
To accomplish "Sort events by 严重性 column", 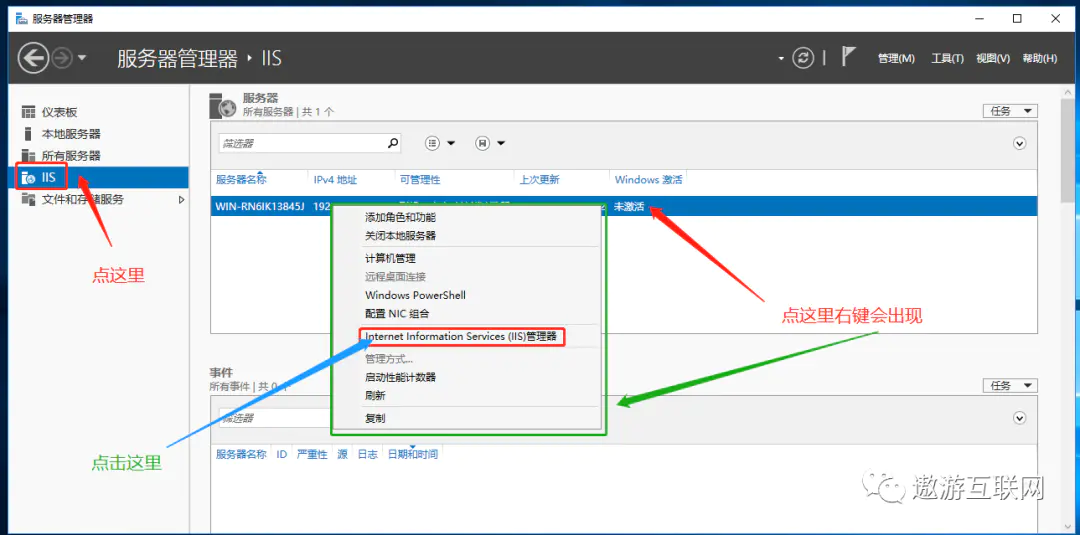I will click(x=312, y=454).
